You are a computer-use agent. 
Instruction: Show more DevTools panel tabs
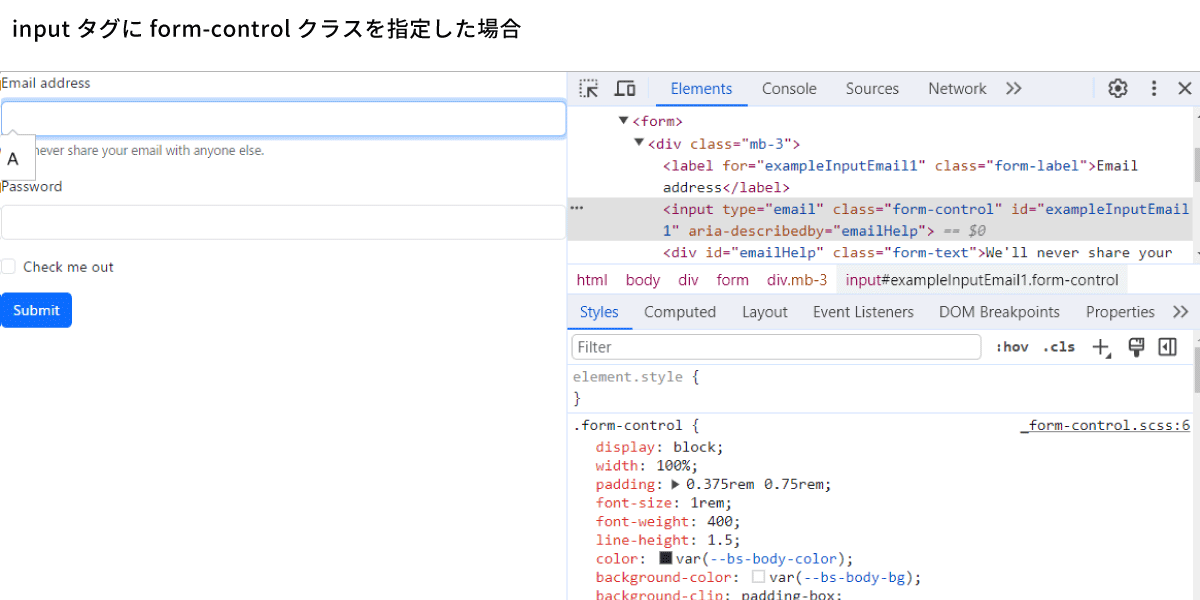[x=1014, y=89]
